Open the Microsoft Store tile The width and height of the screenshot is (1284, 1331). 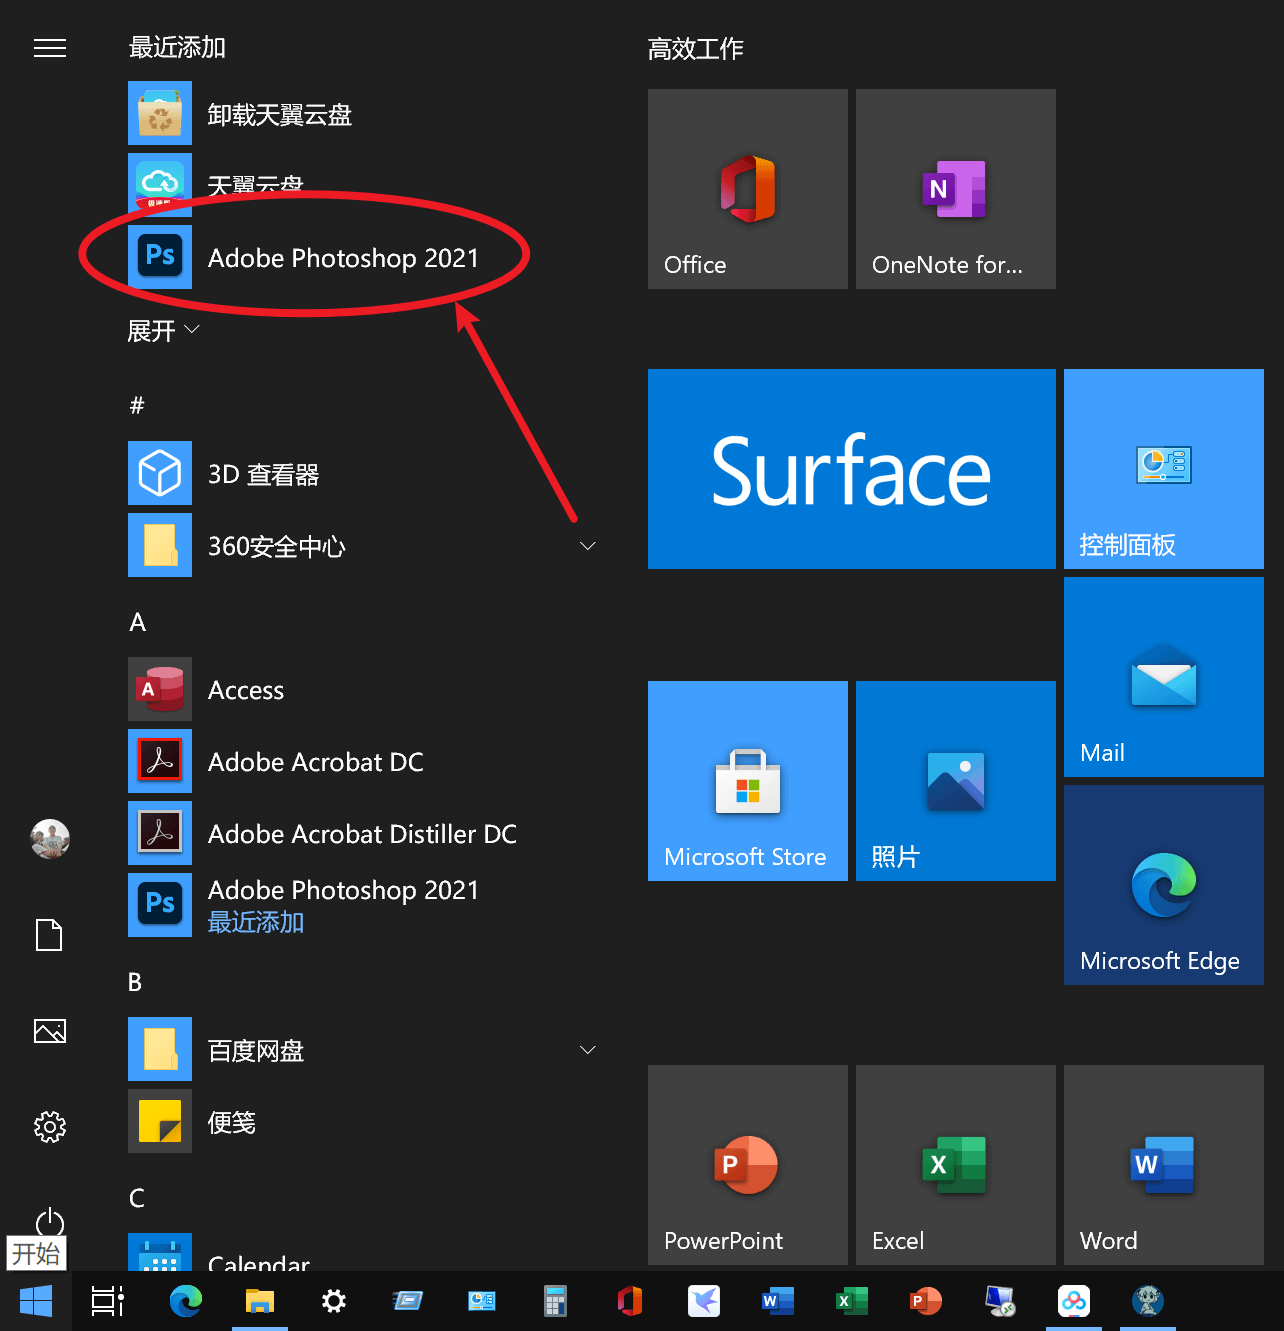[x=748, y=781]
